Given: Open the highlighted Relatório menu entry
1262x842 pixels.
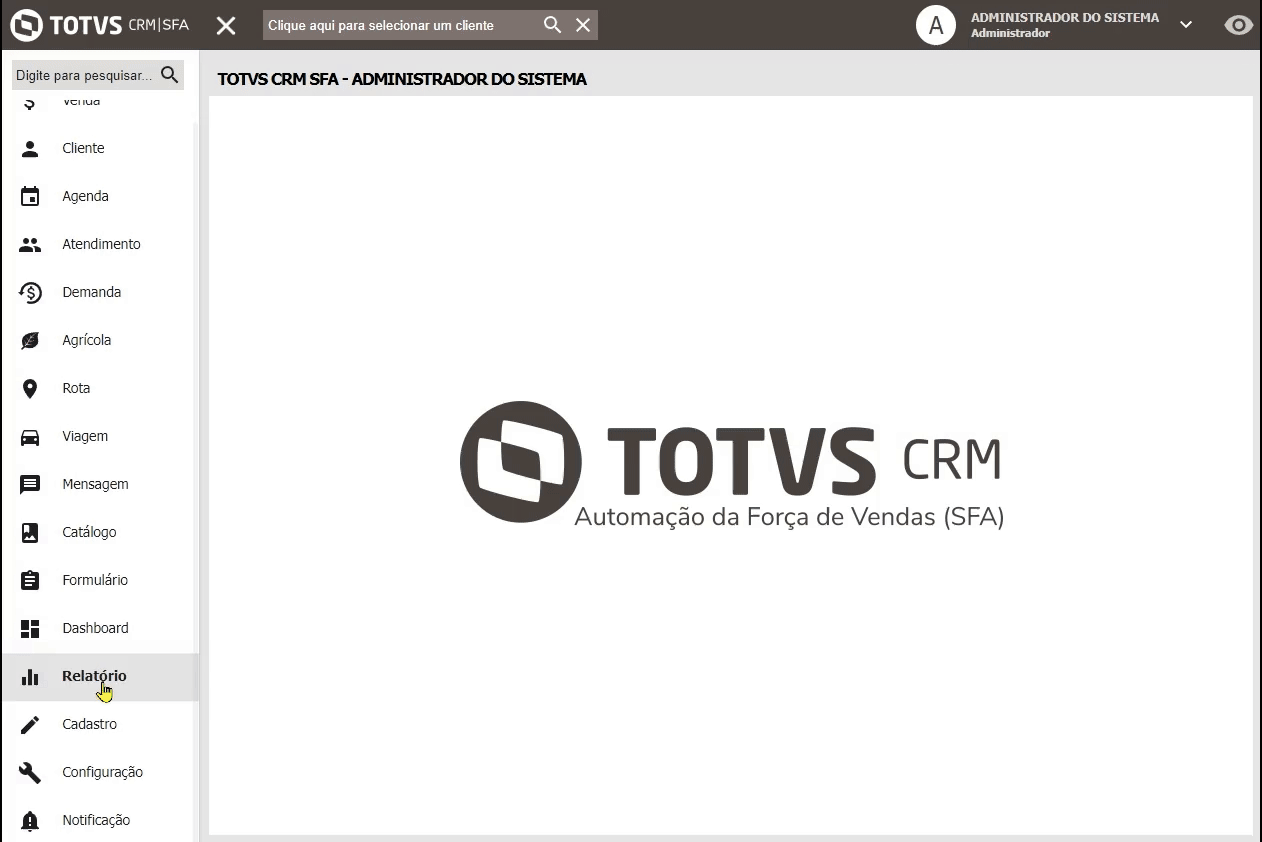Looking at the screenshot, I should pos(100,676).
